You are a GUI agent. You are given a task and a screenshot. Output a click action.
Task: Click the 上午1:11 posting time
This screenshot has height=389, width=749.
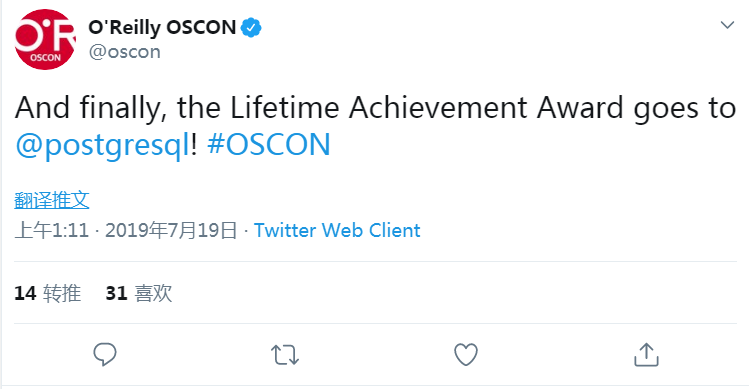pos(52,230)
